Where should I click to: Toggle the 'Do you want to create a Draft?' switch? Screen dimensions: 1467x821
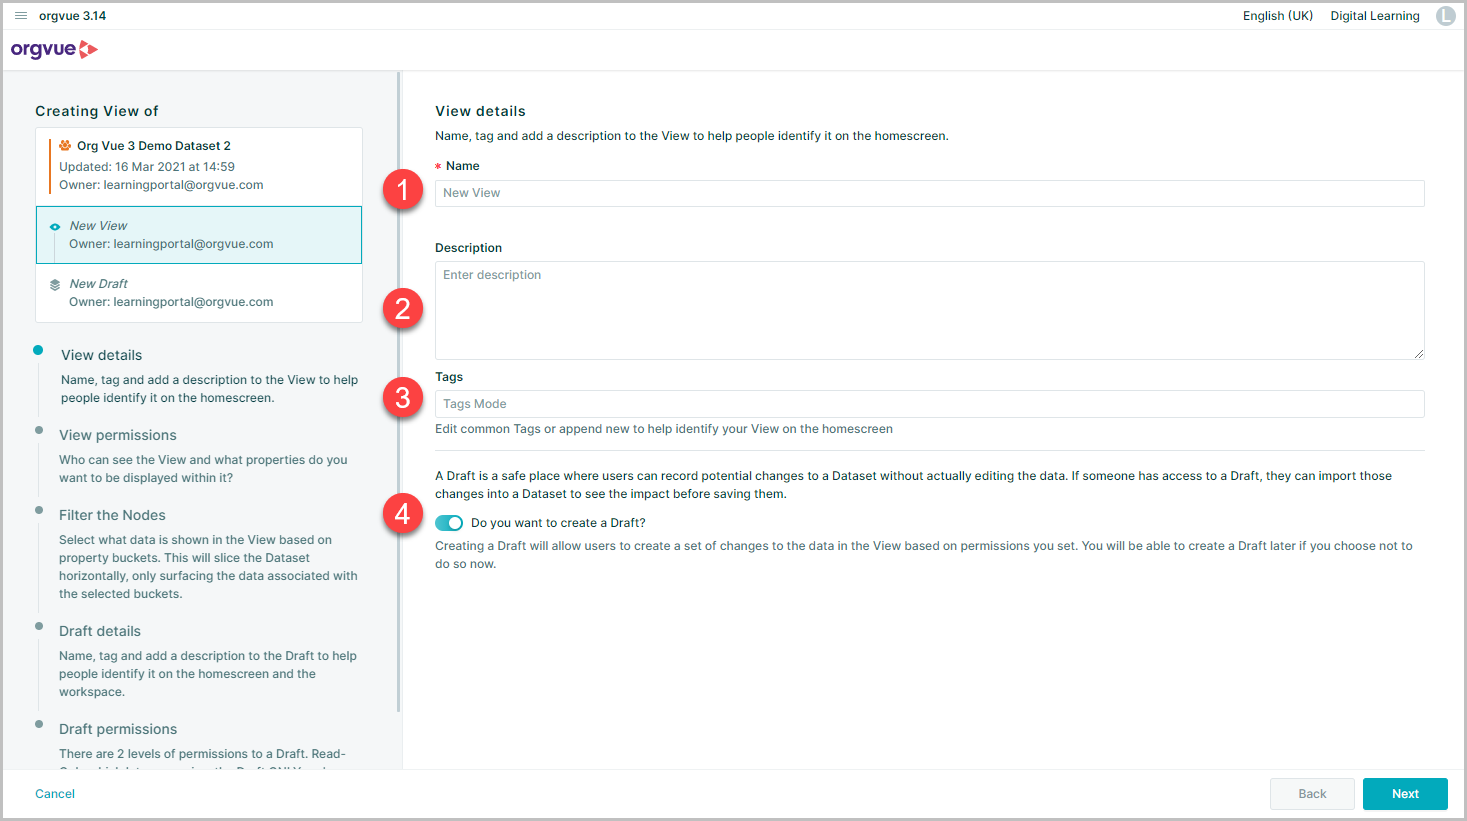(449, 523)
